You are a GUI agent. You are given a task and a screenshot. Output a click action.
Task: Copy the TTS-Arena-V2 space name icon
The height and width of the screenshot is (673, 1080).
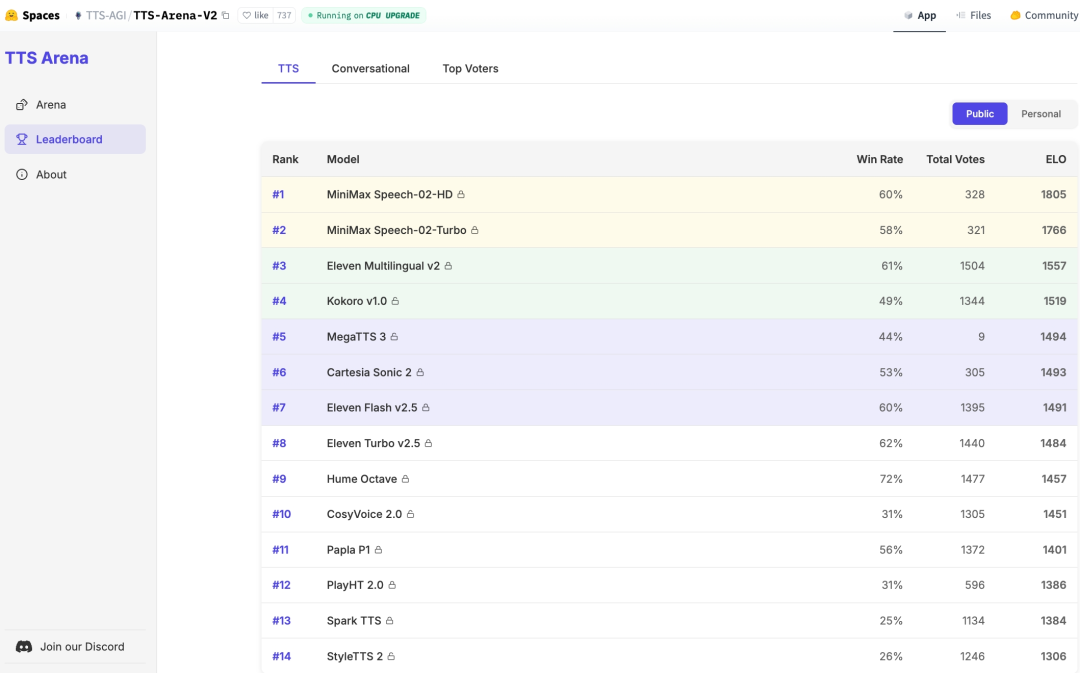(x=225, y=15)
